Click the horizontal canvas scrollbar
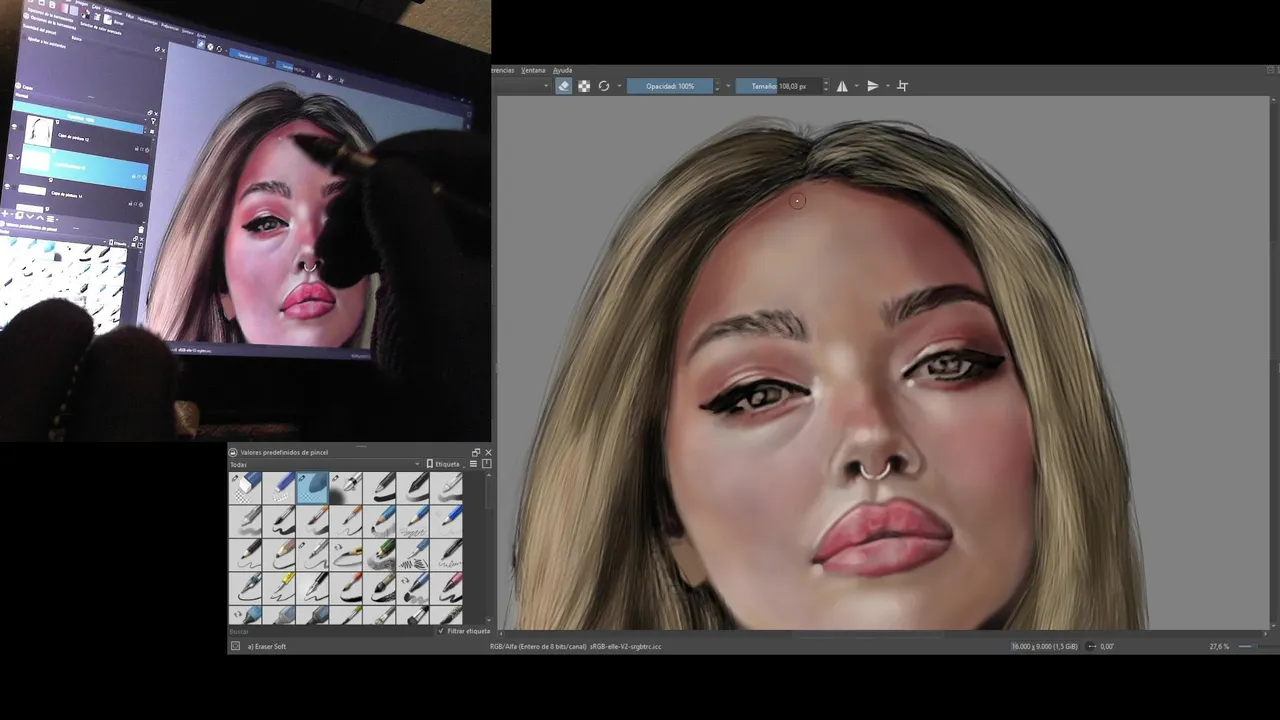 pos(883,634)
